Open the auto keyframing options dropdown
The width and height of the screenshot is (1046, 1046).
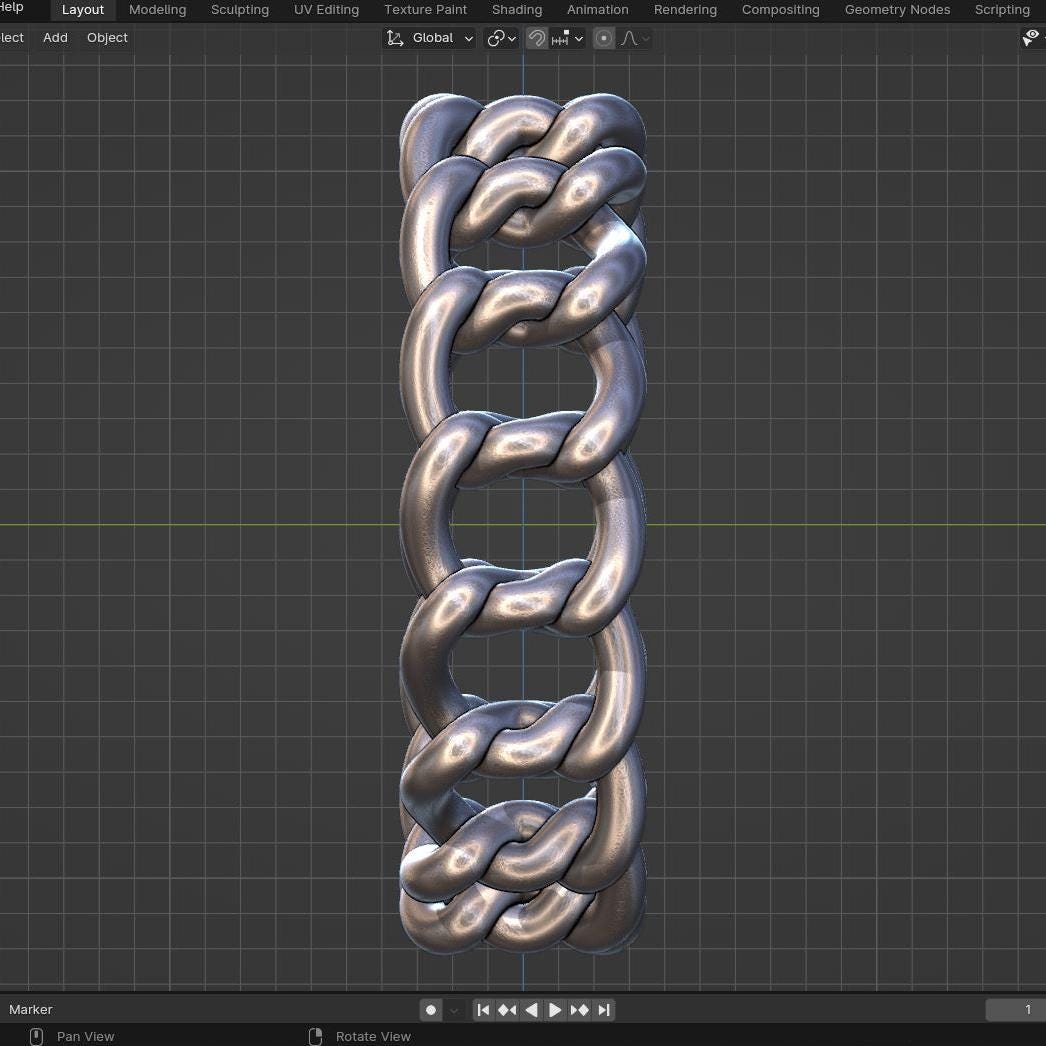click(454, 1010)
